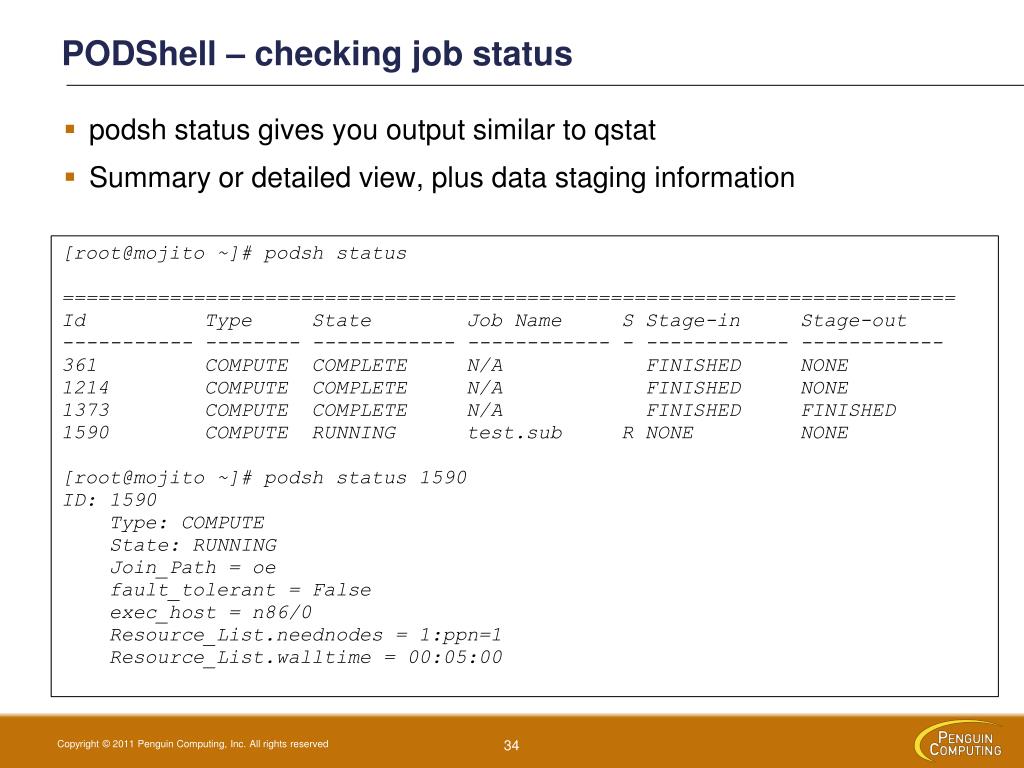
Task: Click the 'Stage-out' column header
Action: point(854,321)
